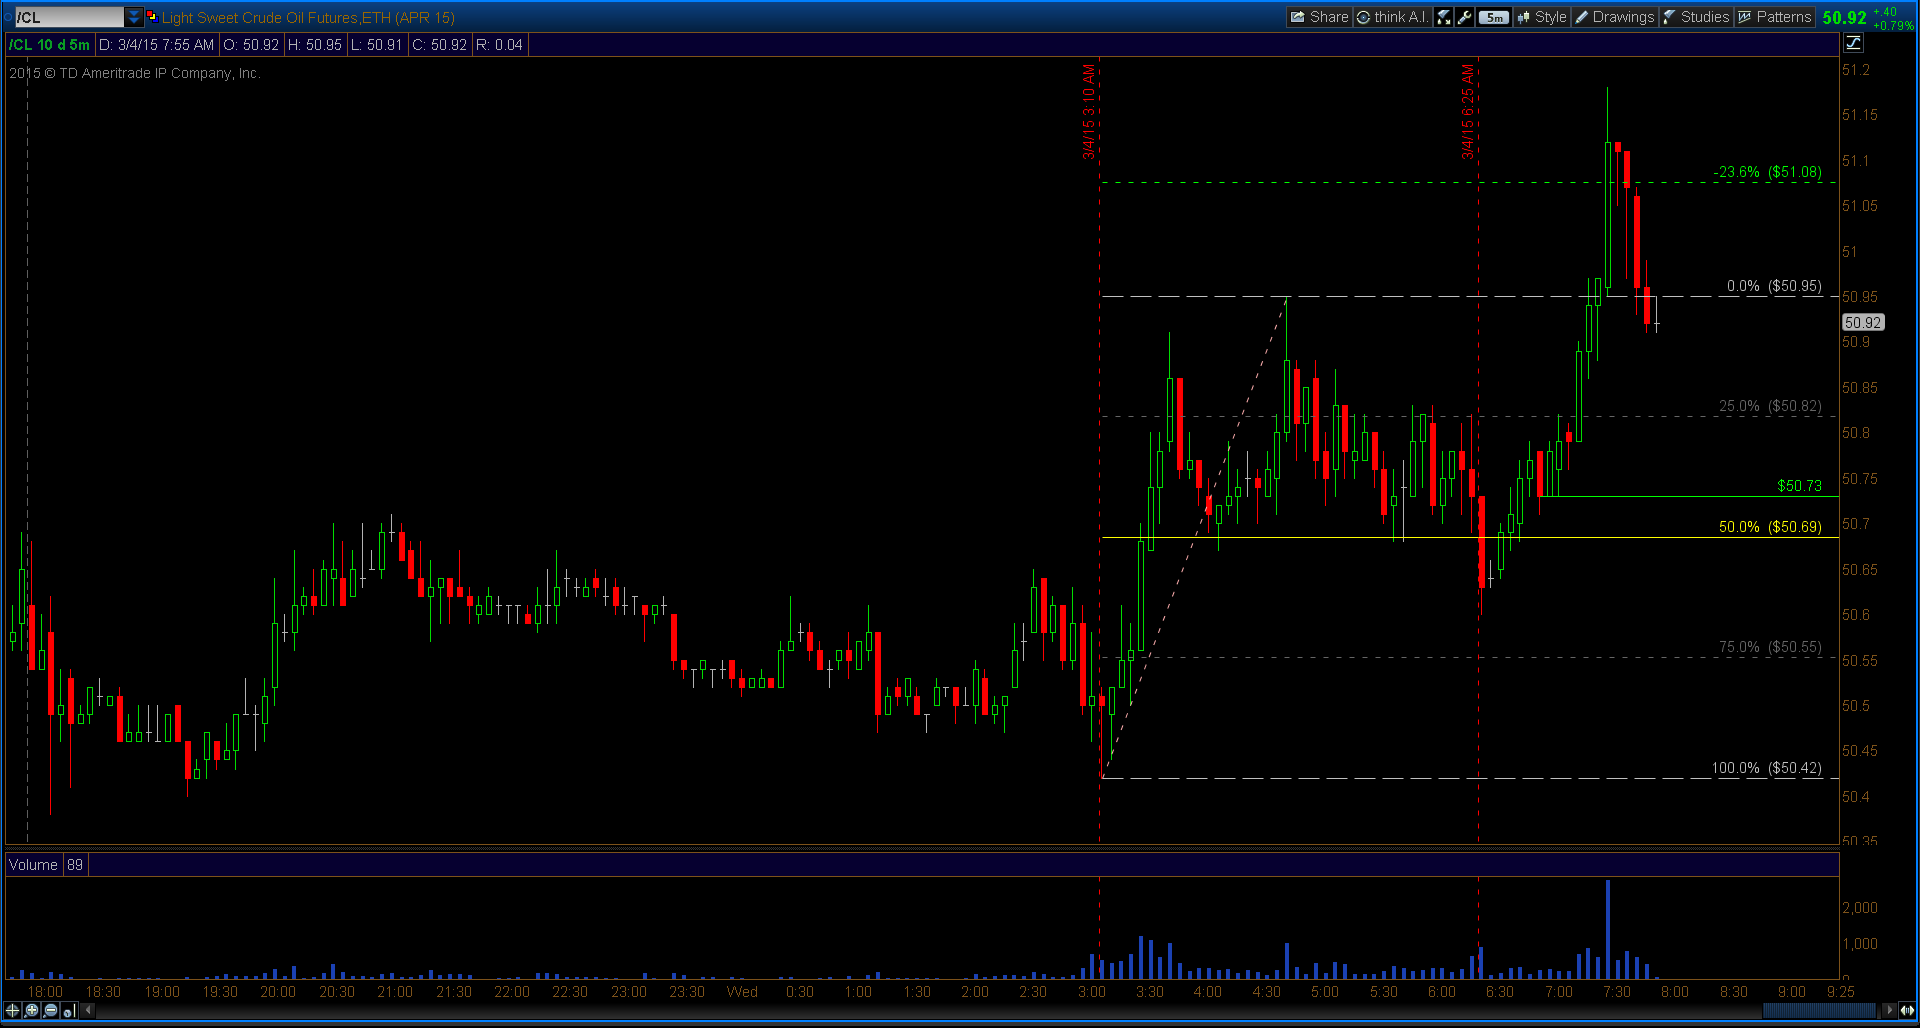Click the low price L: 50.91 readout
The image size is (1920, 1028).
(376, 45)
